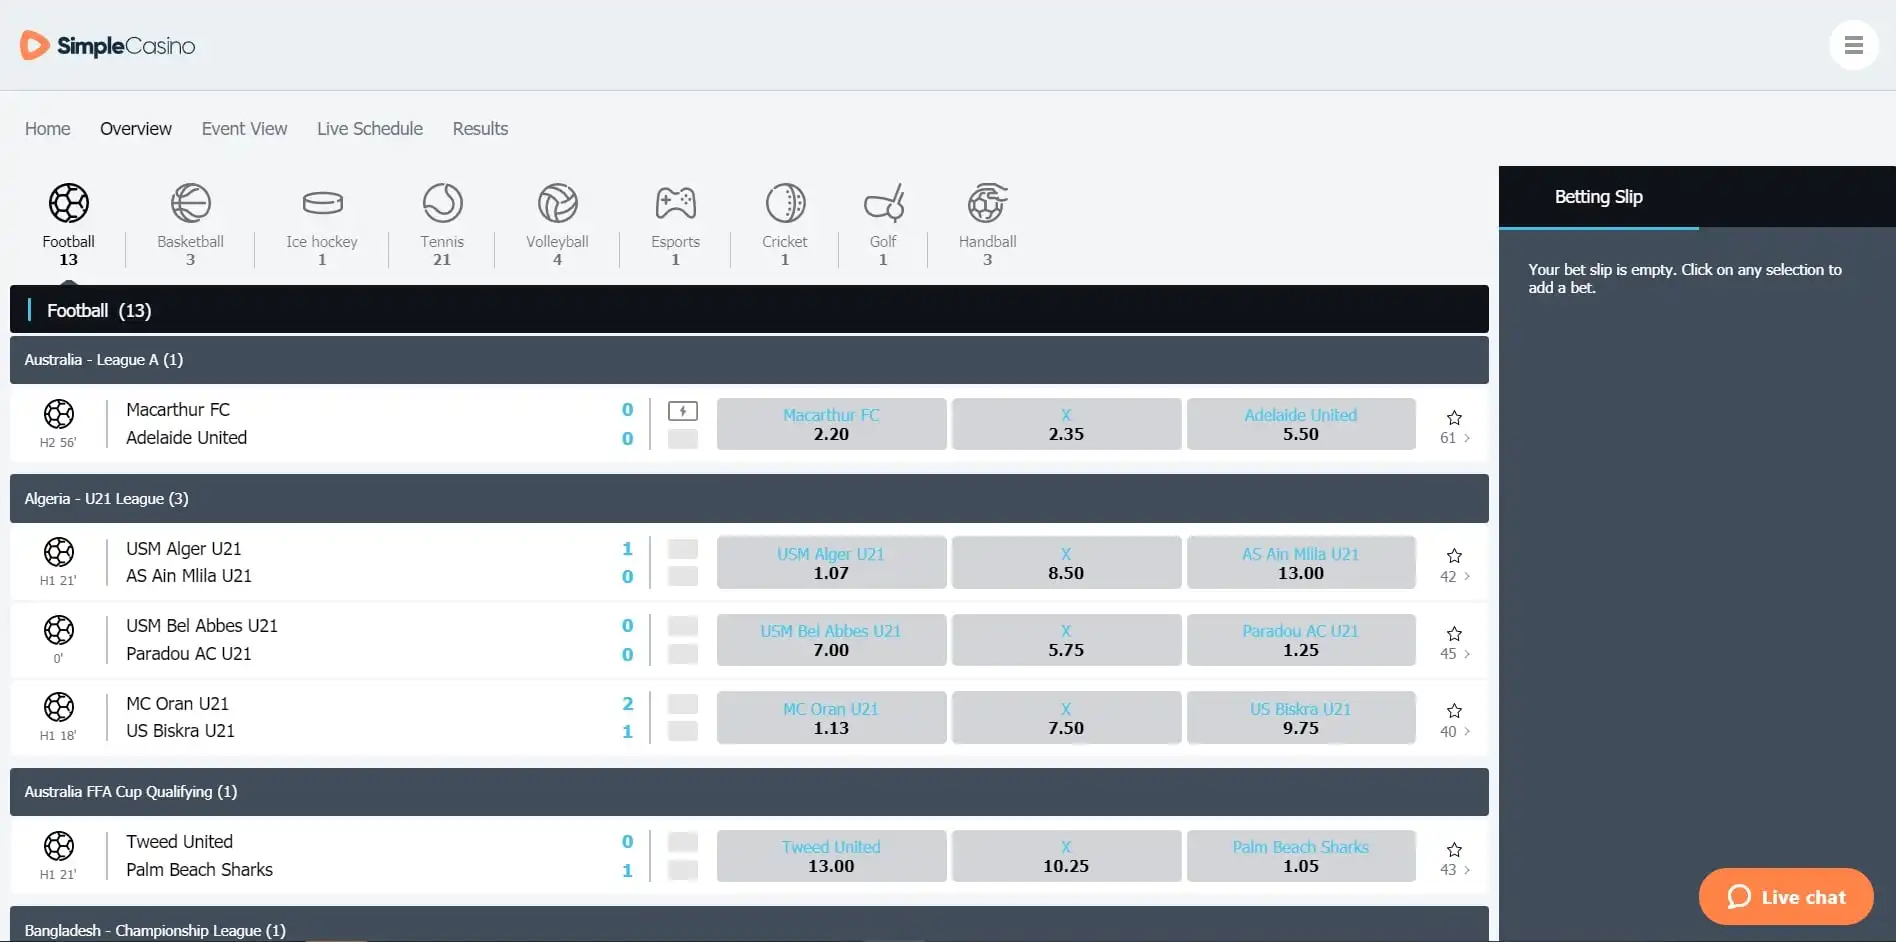Start a Live chat session
The height and width of the screenshot is (942, 1896).
[1785, 897]
